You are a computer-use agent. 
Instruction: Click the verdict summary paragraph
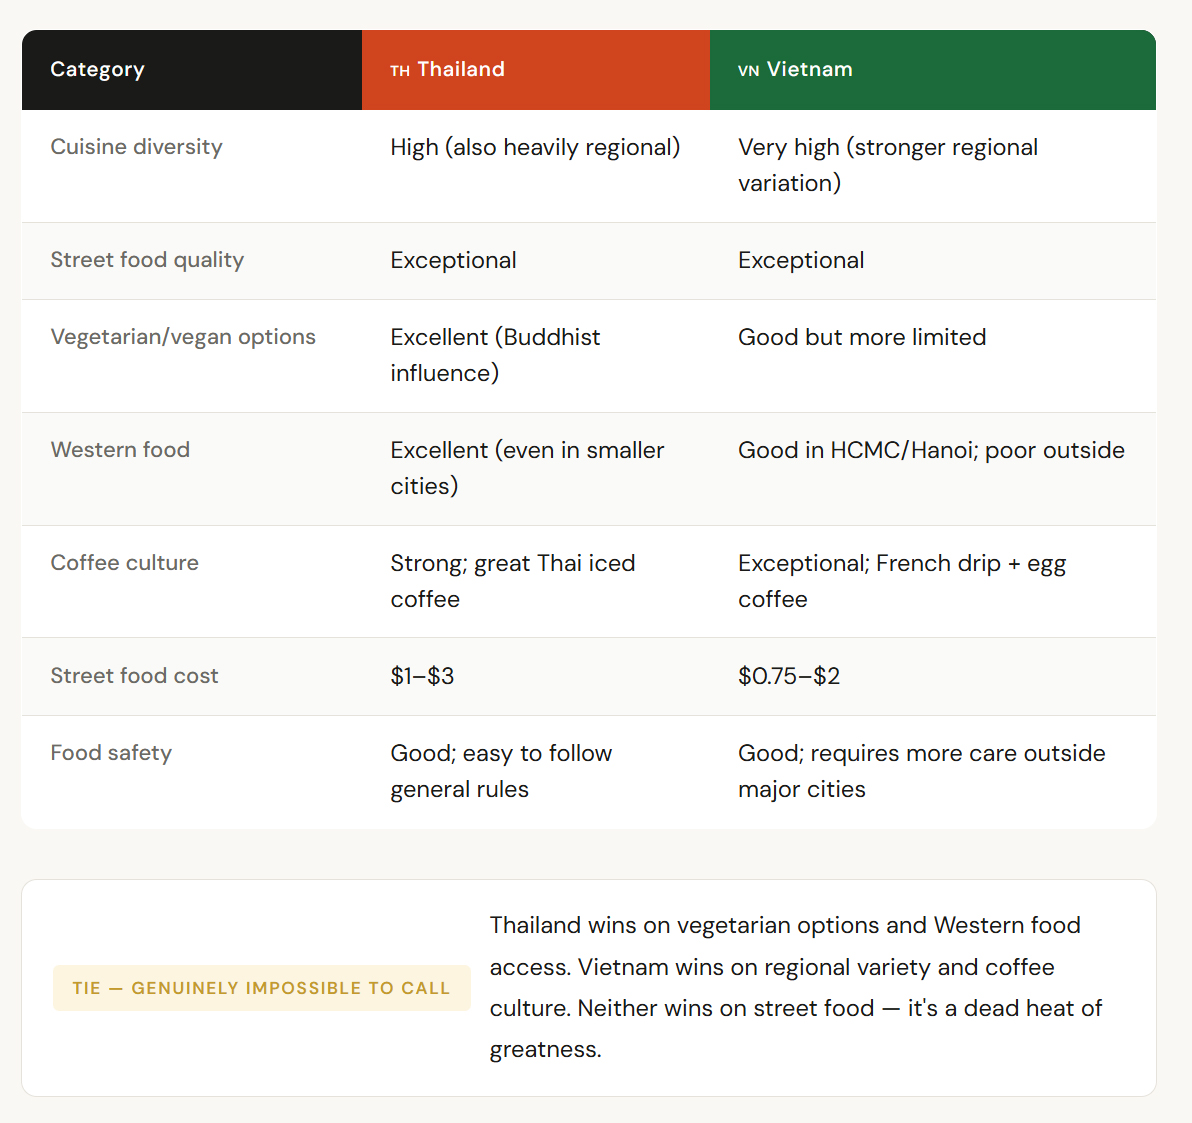(795, 987)
